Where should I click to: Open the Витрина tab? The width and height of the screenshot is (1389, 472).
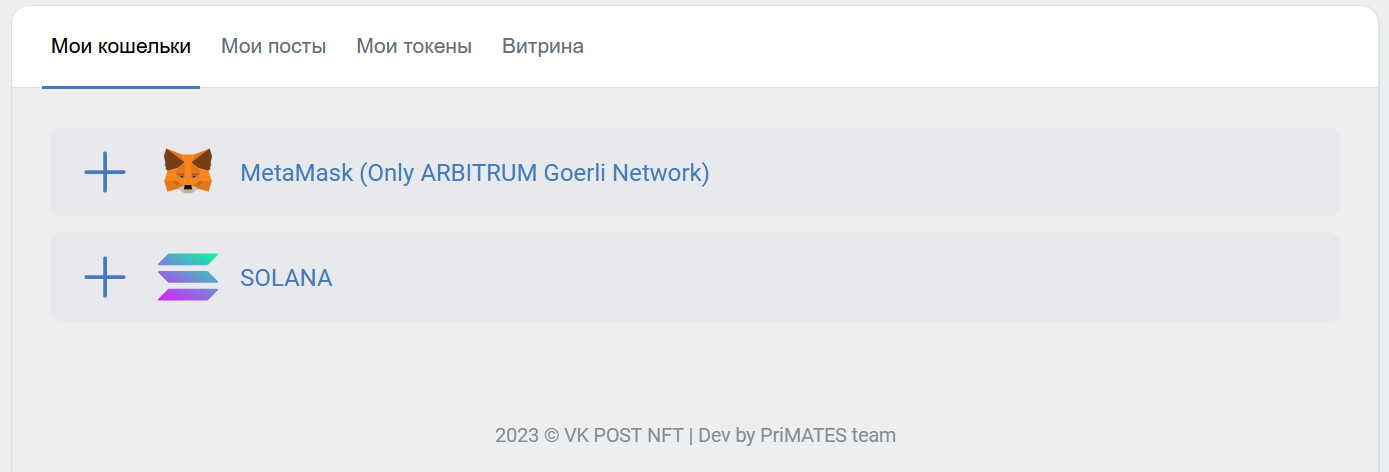pyautogui.click(x=543, y=46)
